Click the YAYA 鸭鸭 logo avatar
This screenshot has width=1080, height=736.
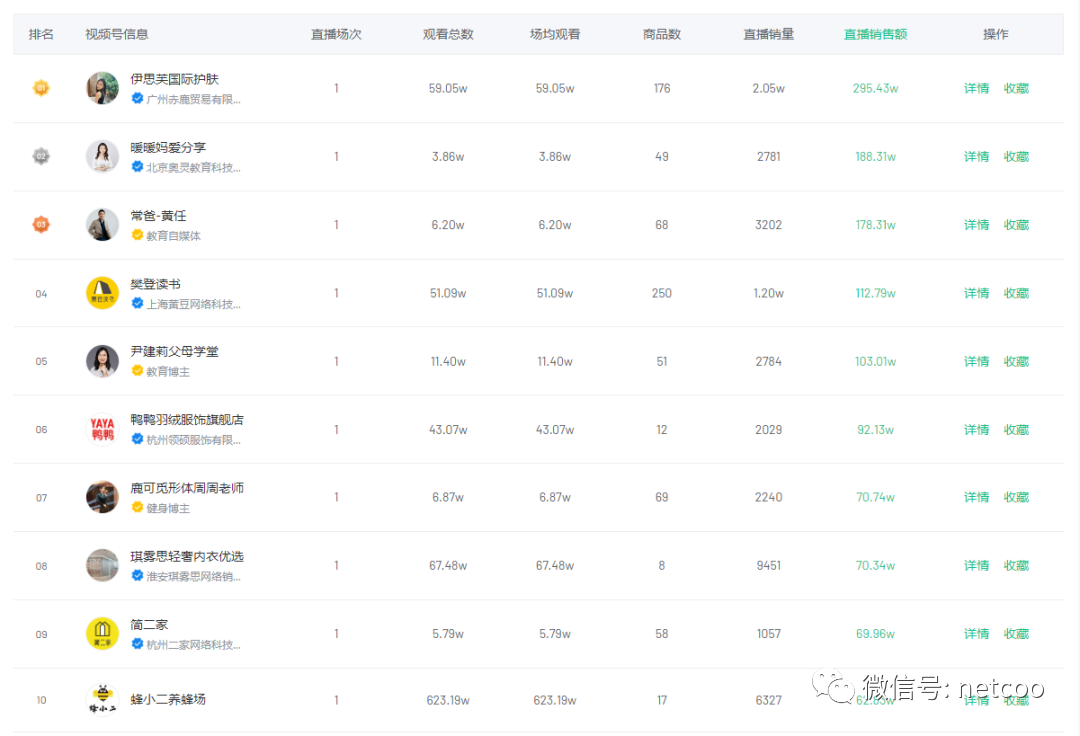click(x=102, y=429)
